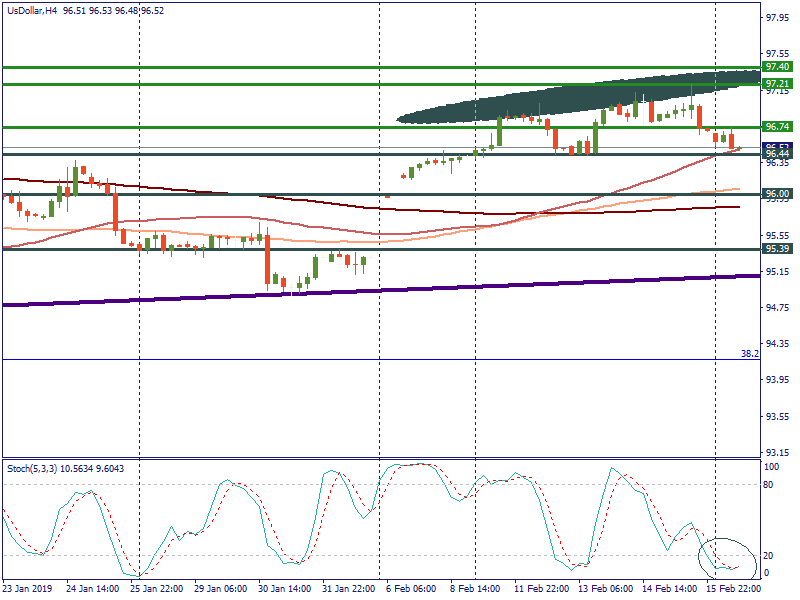The image size is (800, 600).
Task: Select the 95.39 support level label
Action: click(777, 249)
